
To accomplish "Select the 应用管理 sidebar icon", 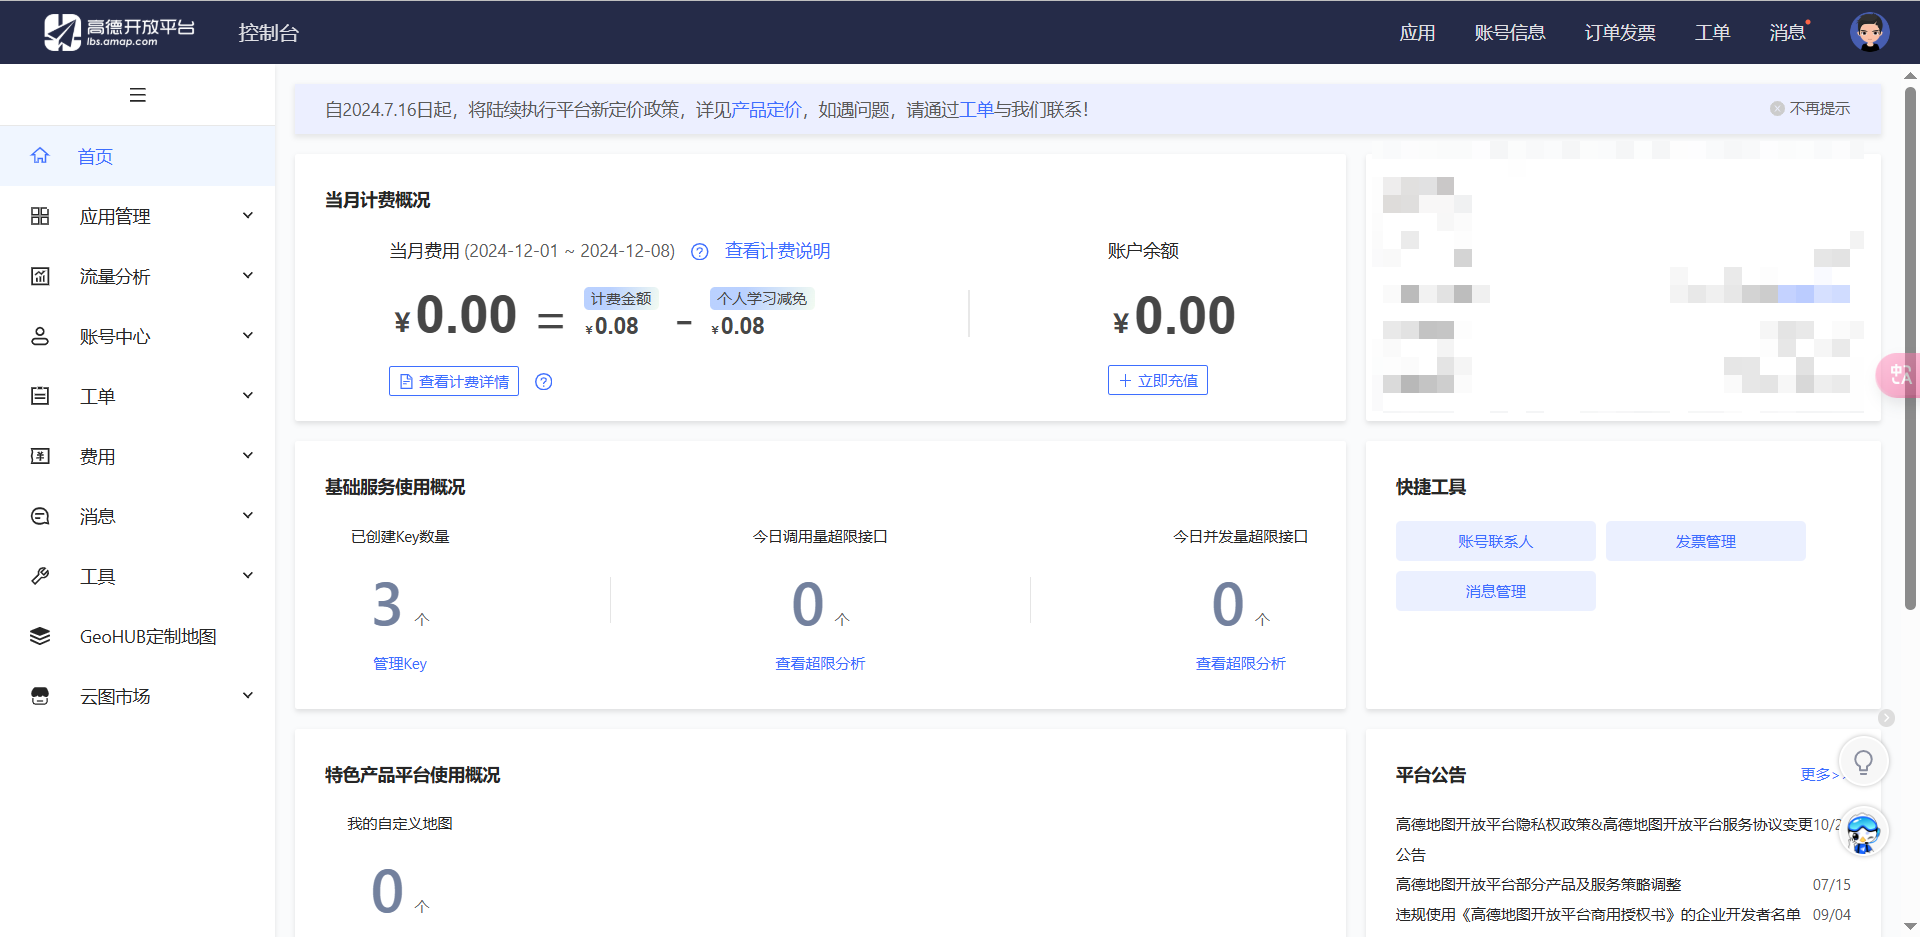I will point(40,215).
